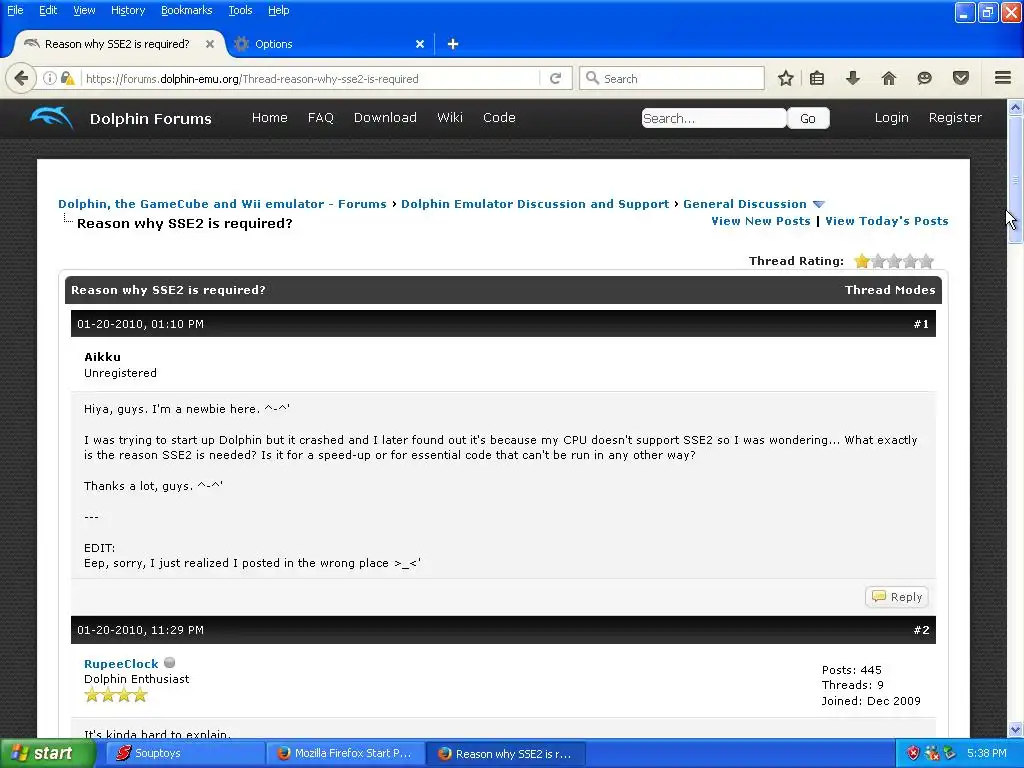Expand the General Discussion breadcrumb dropdown arrow
Image resolution: width=1024 pixels, height=768 pixels.
point(819,204)
